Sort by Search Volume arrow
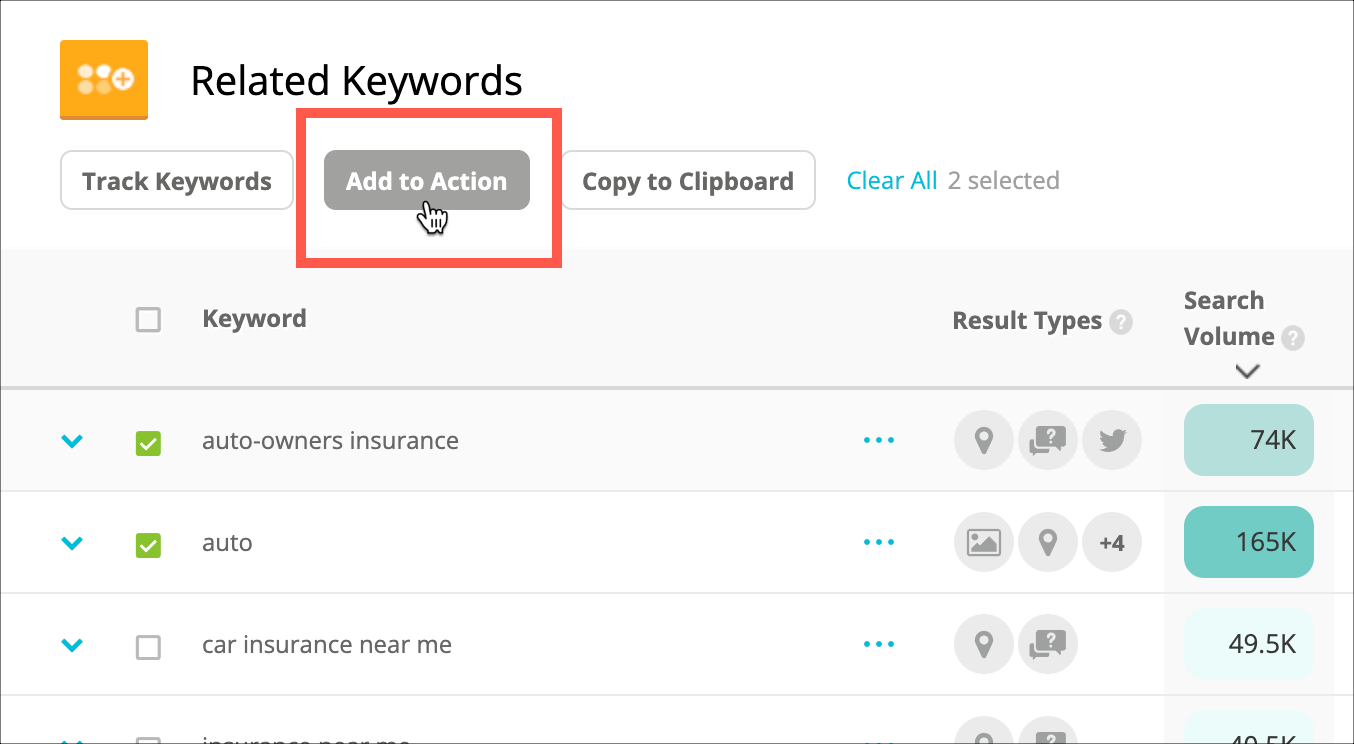 1247,371
